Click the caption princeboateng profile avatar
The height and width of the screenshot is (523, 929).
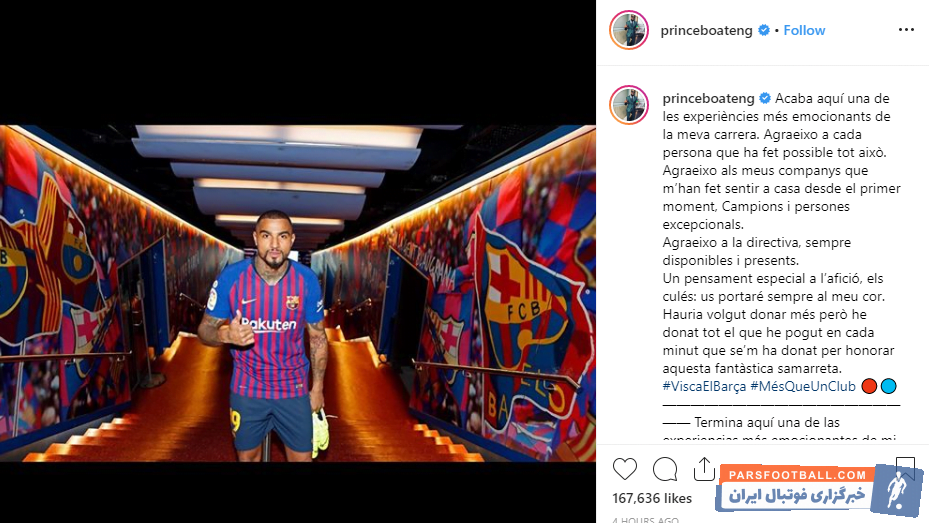click(629, 105)
